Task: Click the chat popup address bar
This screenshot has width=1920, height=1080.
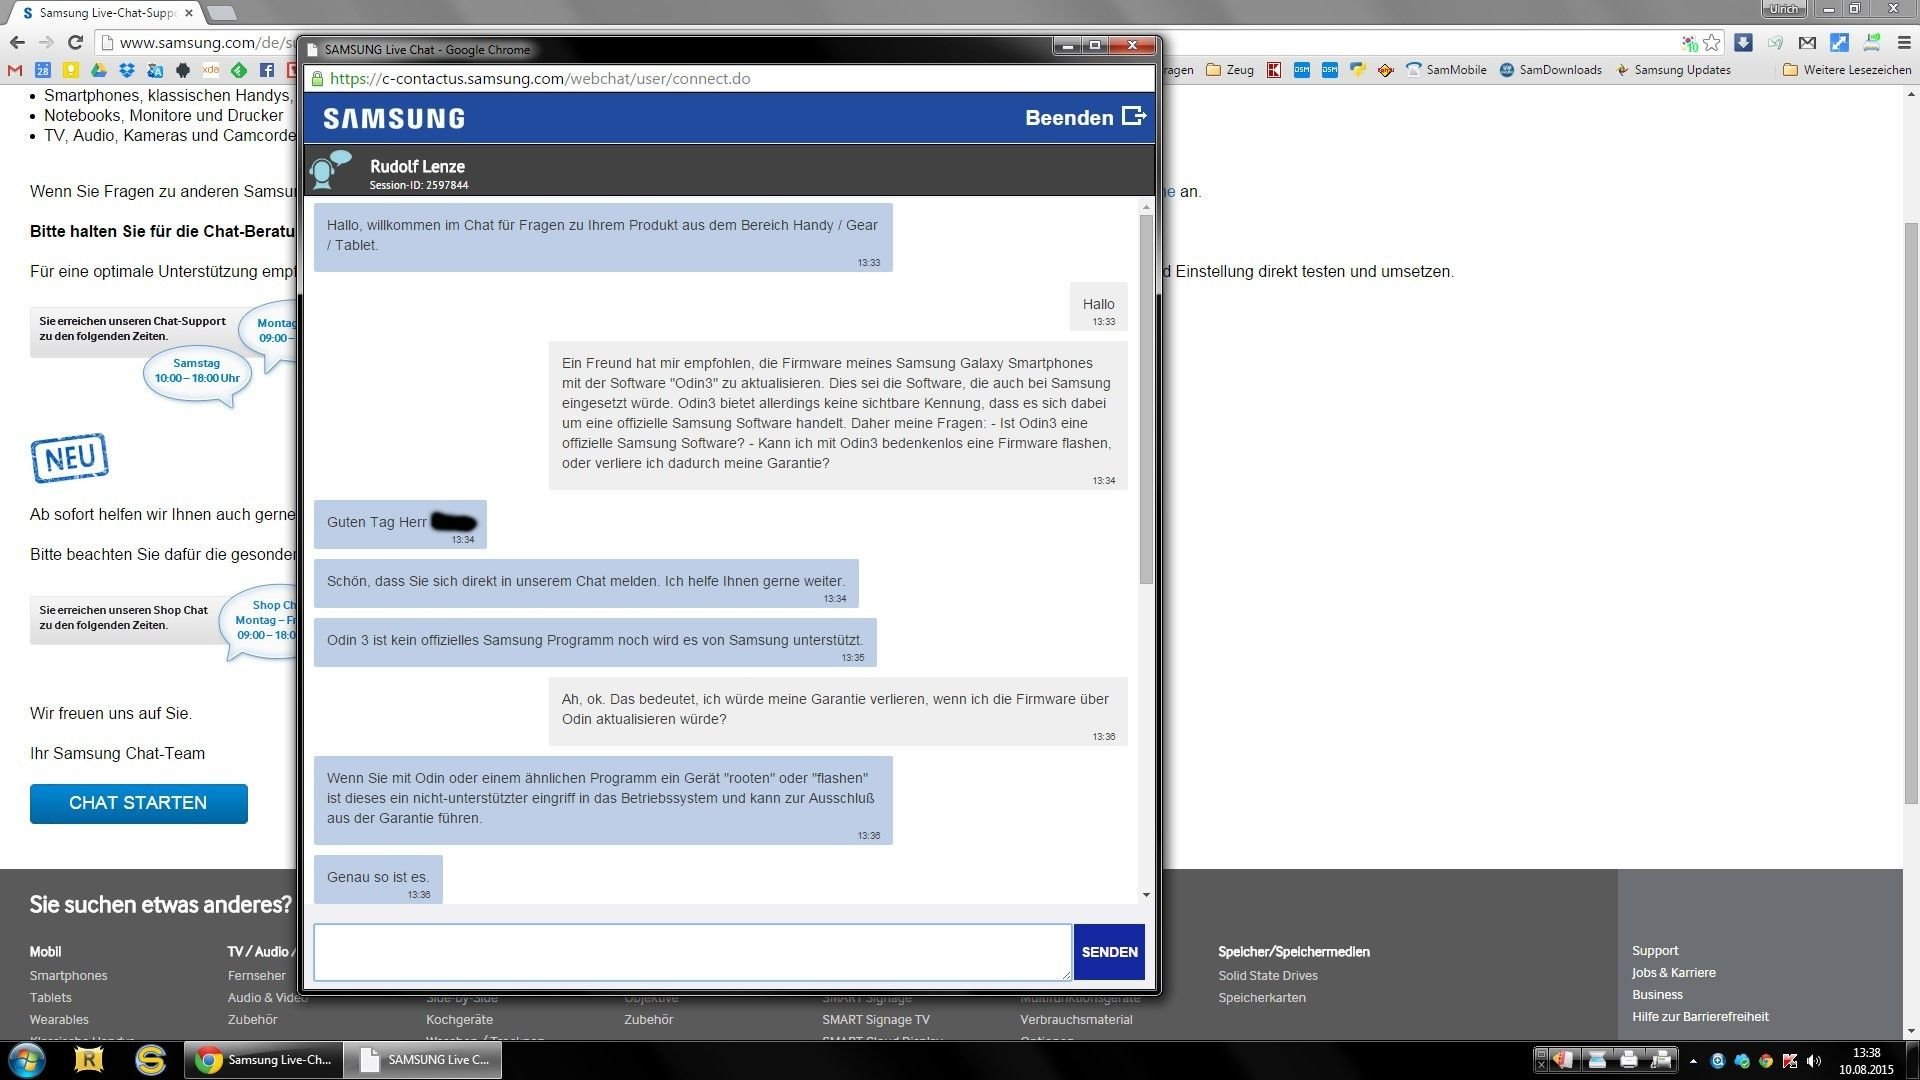Action: [730, 79]
